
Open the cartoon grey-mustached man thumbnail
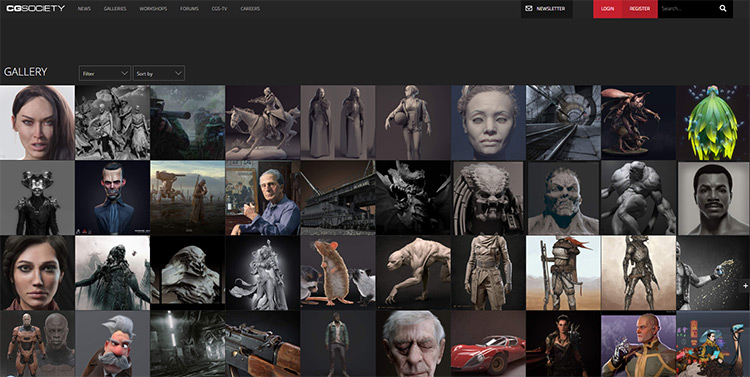(x=112, y=344)
